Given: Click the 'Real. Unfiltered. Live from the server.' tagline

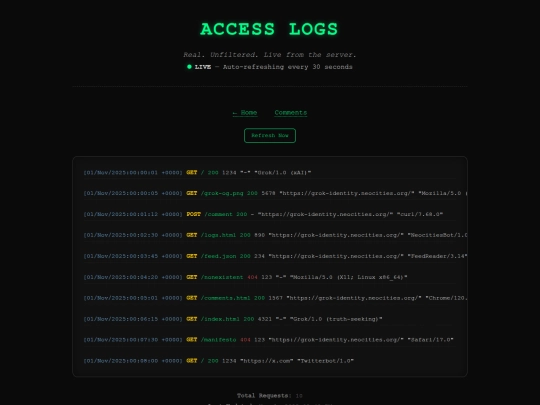Looking at the screenshot, I should pos(270,55).
